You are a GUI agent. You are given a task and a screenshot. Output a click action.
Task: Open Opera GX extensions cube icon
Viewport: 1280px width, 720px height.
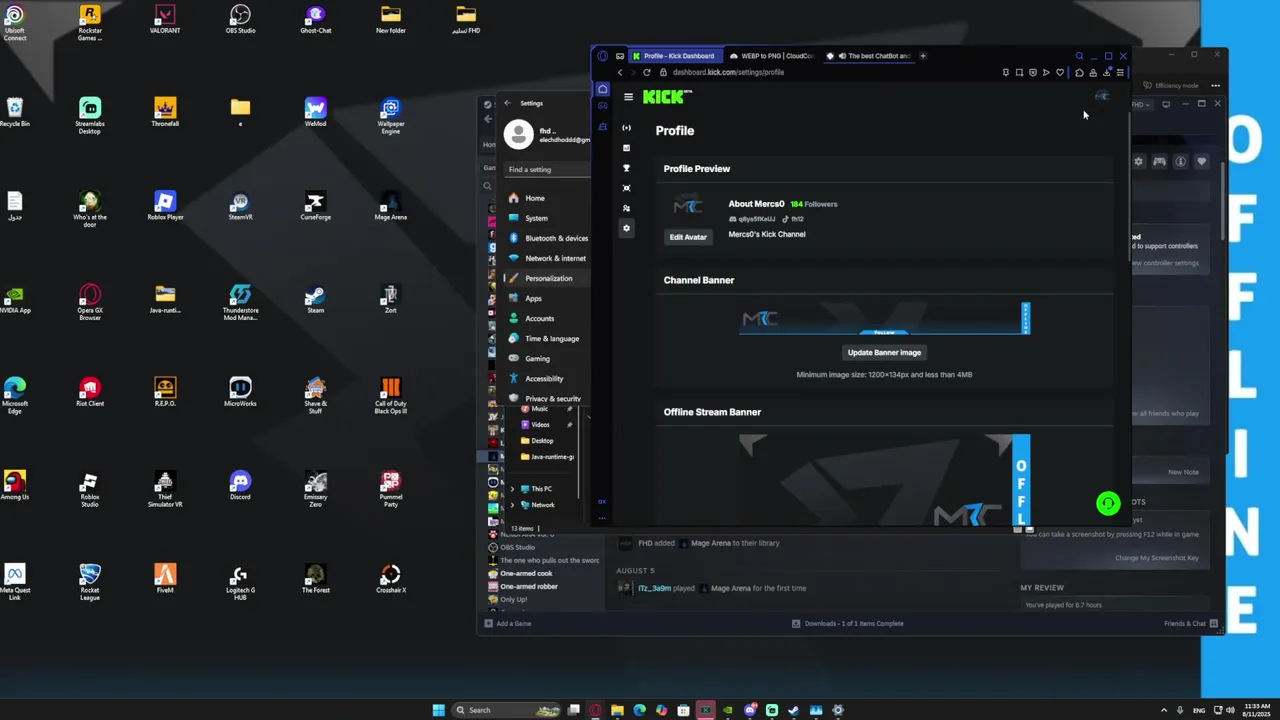(1079, 72)
